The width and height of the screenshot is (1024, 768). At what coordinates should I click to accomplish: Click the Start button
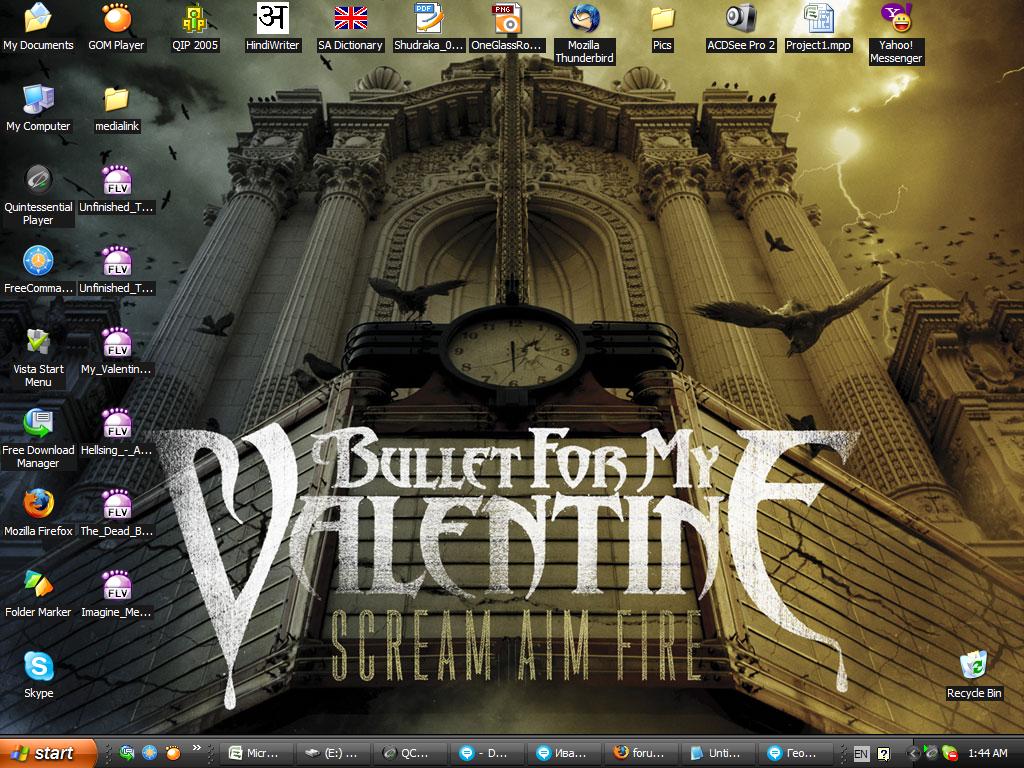coord(48,753)
